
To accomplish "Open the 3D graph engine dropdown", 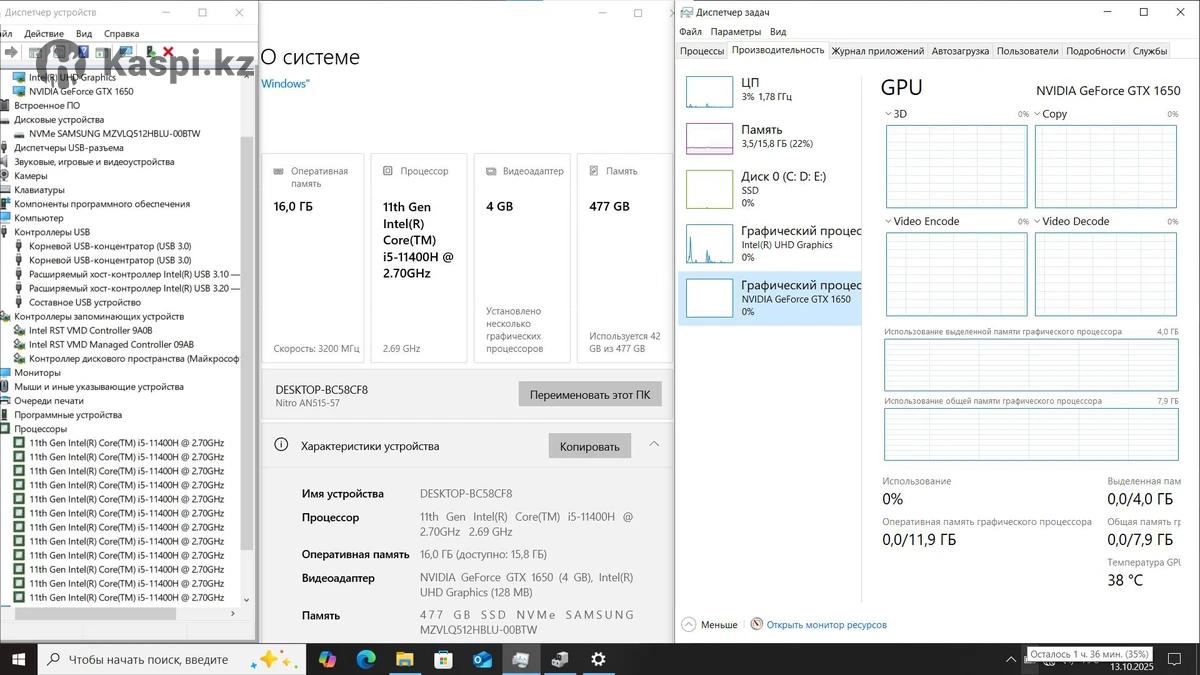I will (889, 114).
